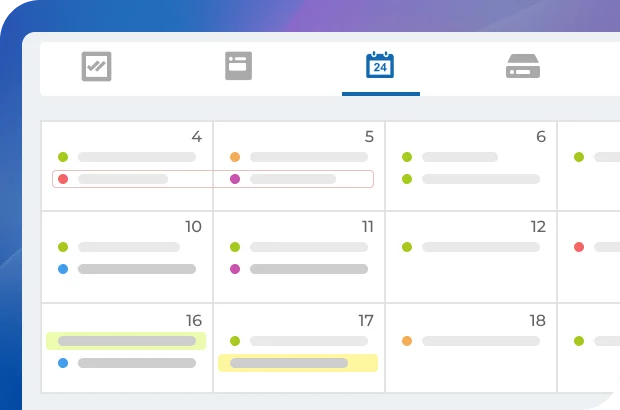Click the blue dot event on day 10
620x410 pixels.
[136, 269]
